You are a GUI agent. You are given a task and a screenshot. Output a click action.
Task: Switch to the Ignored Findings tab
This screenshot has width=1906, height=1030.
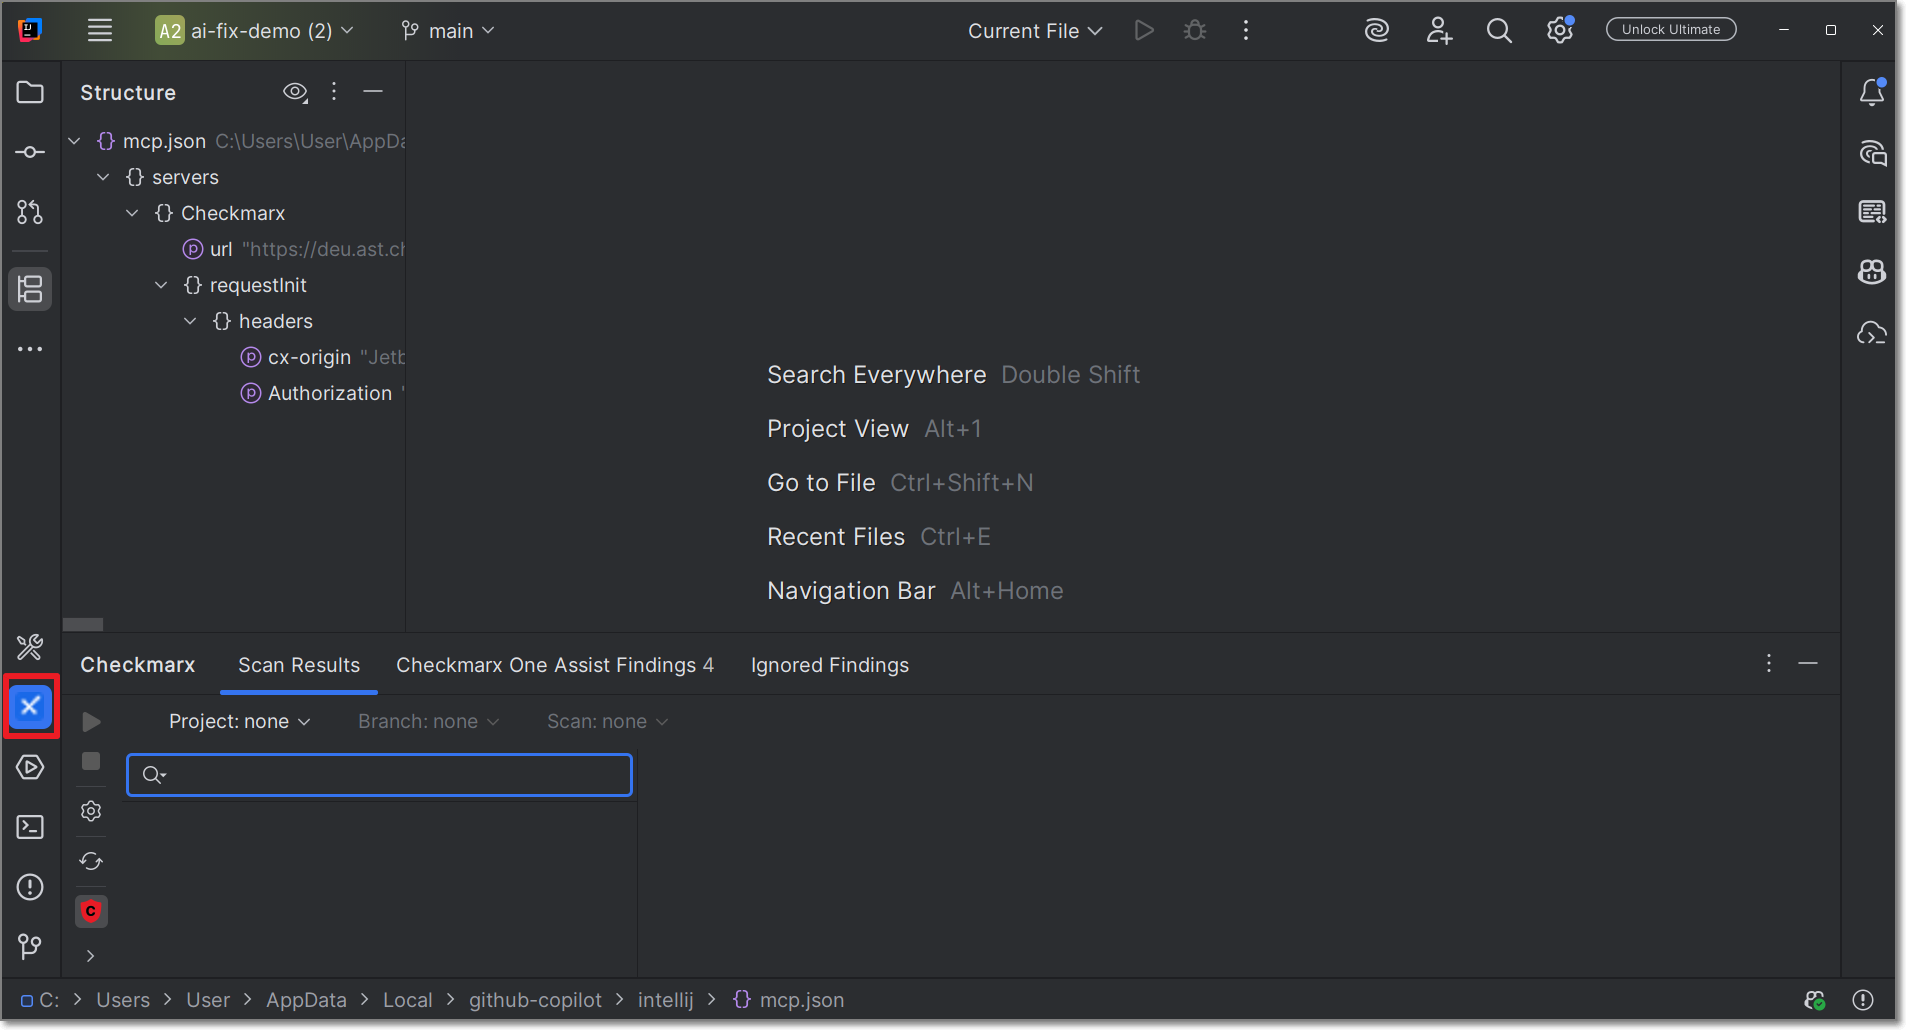[x=829, y=666]
